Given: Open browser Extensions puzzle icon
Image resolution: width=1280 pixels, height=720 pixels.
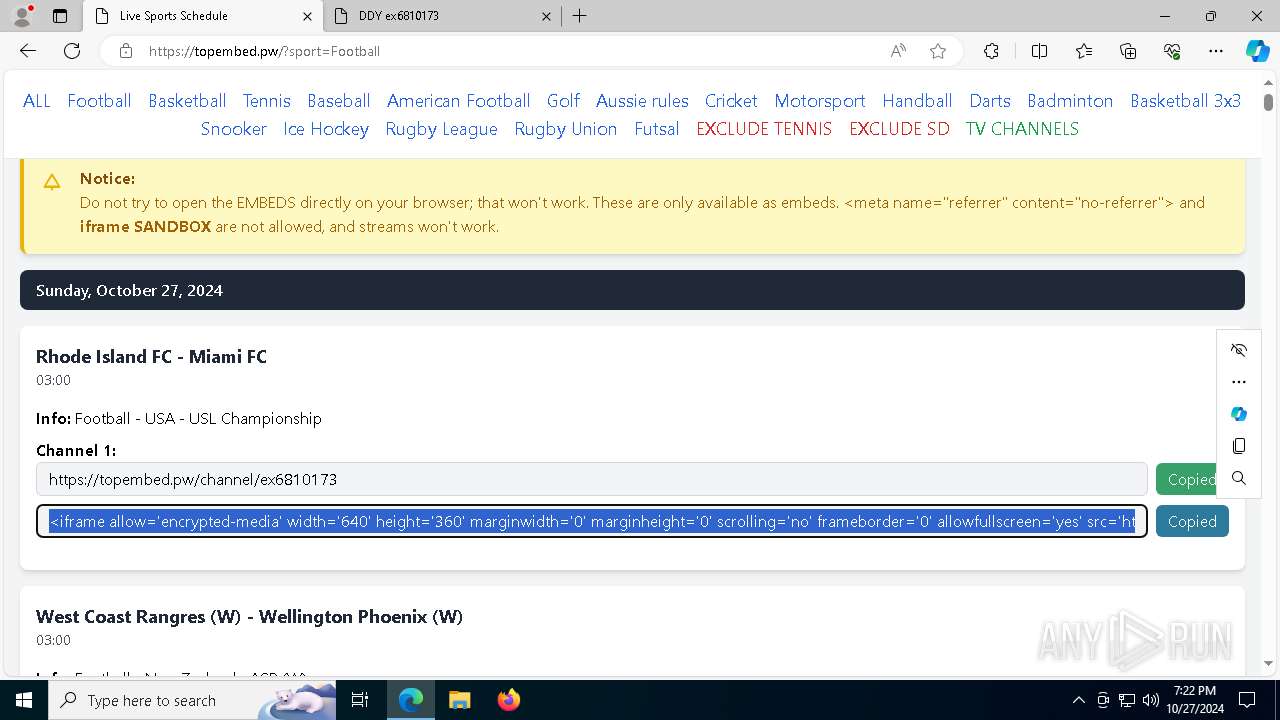Looking at the screenshot, I should pyautogui.click(x=991, y=51).
